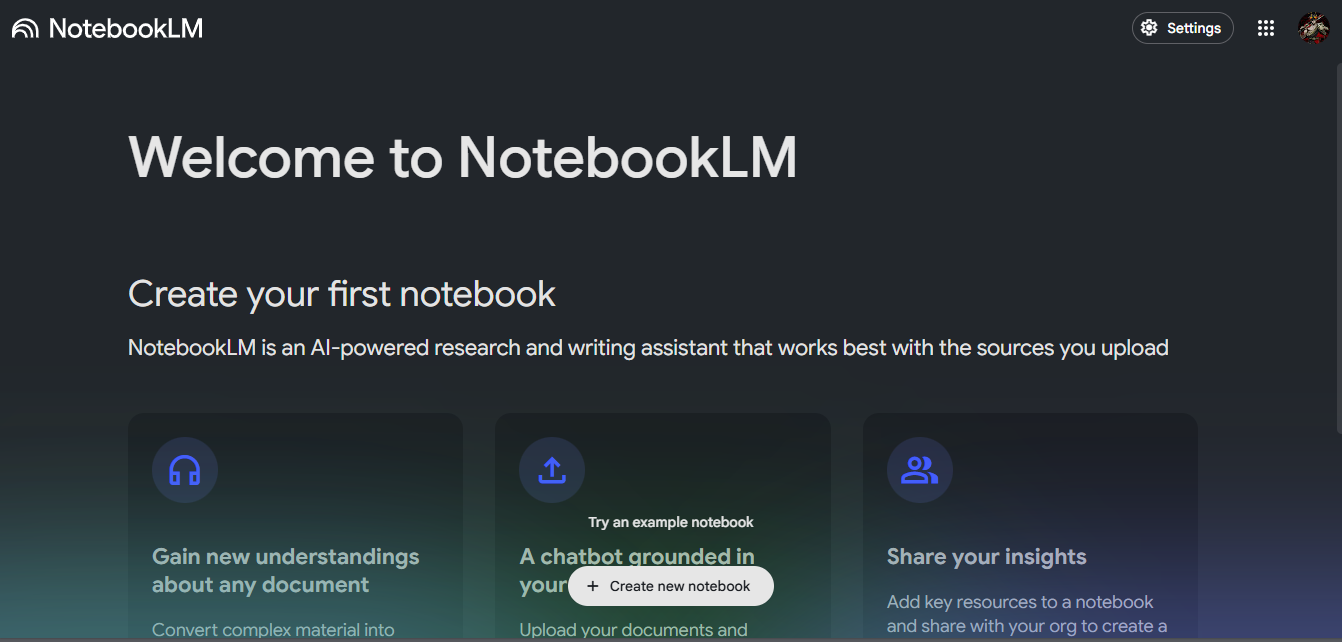
Task: Click the headphones icon on the first card
Action: click(185, 470)
